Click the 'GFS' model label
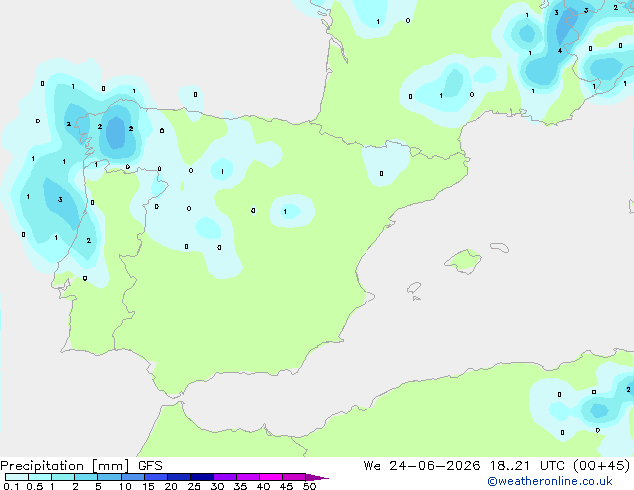 [150, 466]
